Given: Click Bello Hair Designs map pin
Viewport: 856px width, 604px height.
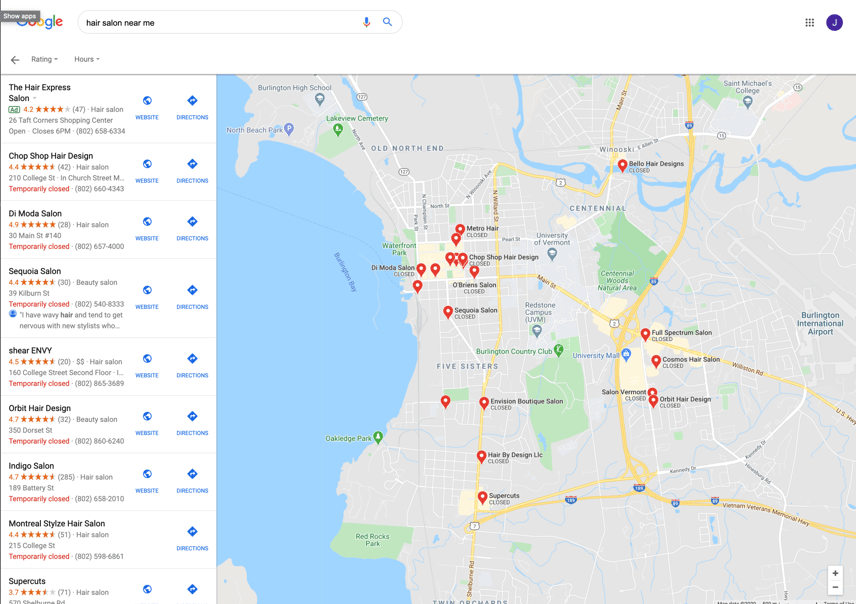Looking at the screenshot, I should pos(622,165).
